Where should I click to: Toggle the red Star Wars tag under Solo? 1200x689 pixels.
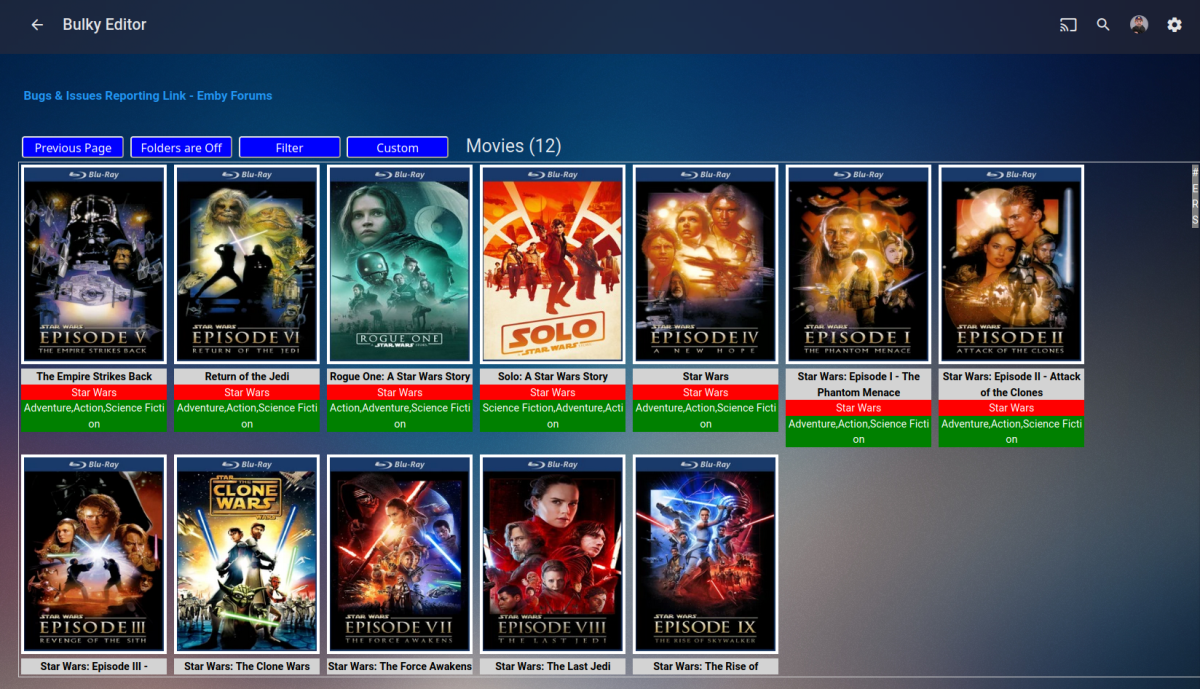coord(551,391)
